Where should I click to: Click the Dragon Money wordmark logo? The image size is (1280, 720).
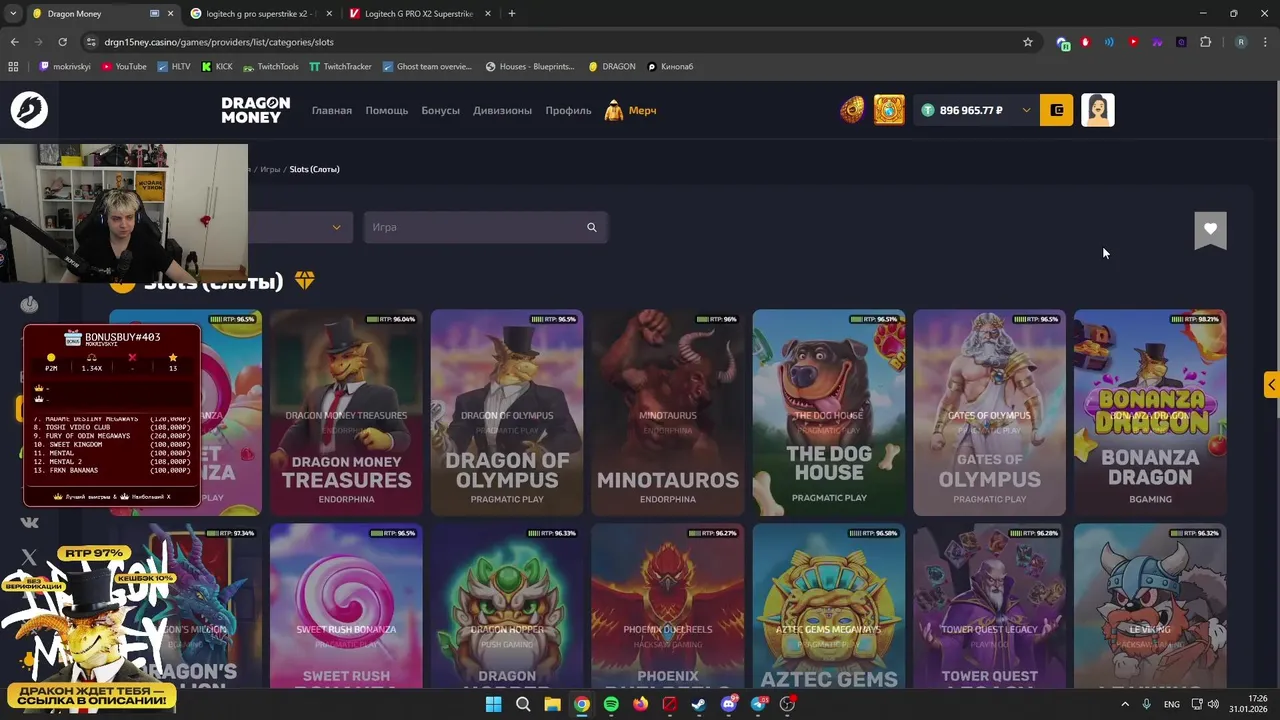pyautogui.click(x=256, y=110)
